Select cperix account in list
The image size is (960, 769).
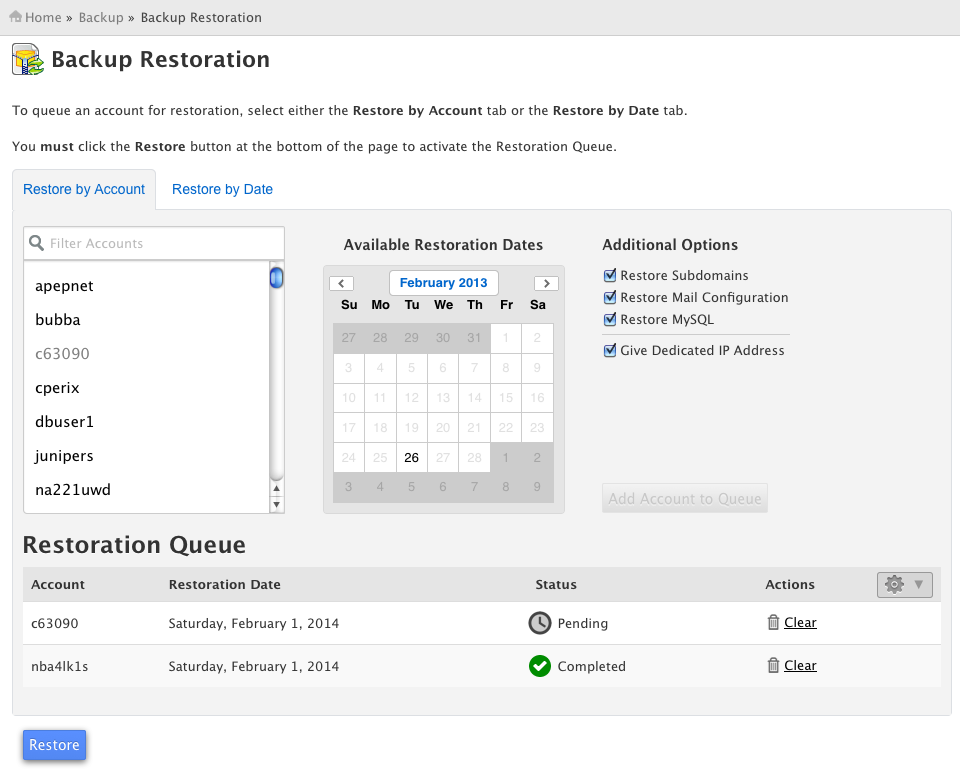tap(57, 388)
